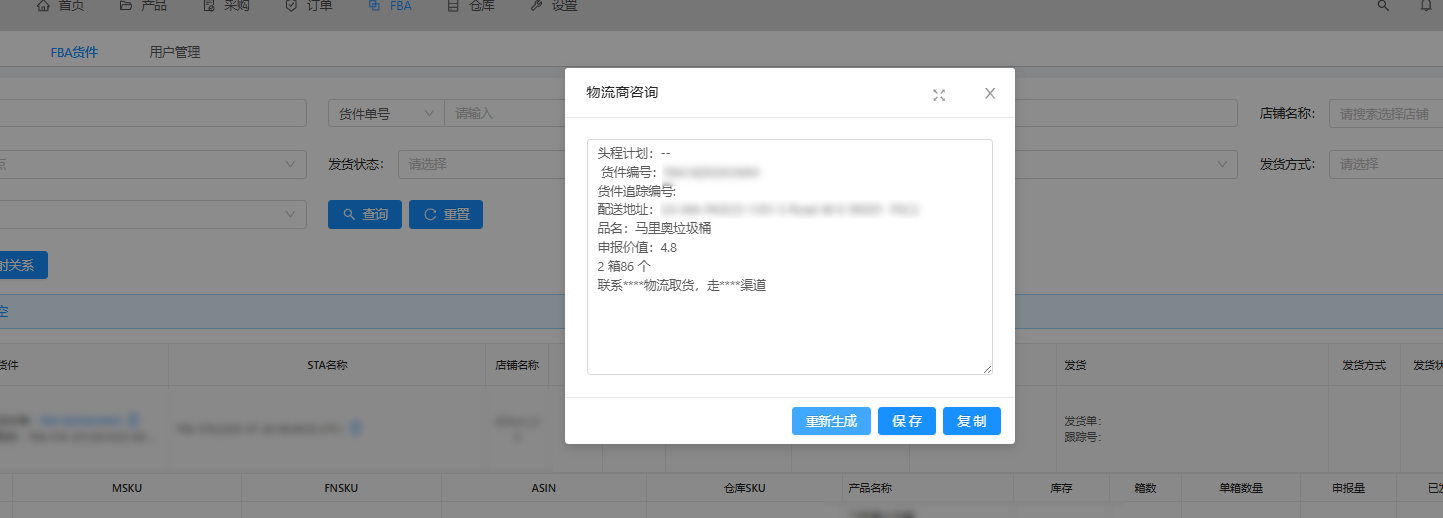The height and width of the screenshot is (518, 1443).
Task: Open the 产品 menu
Action: pyautogui.click(x=142, y=6)
